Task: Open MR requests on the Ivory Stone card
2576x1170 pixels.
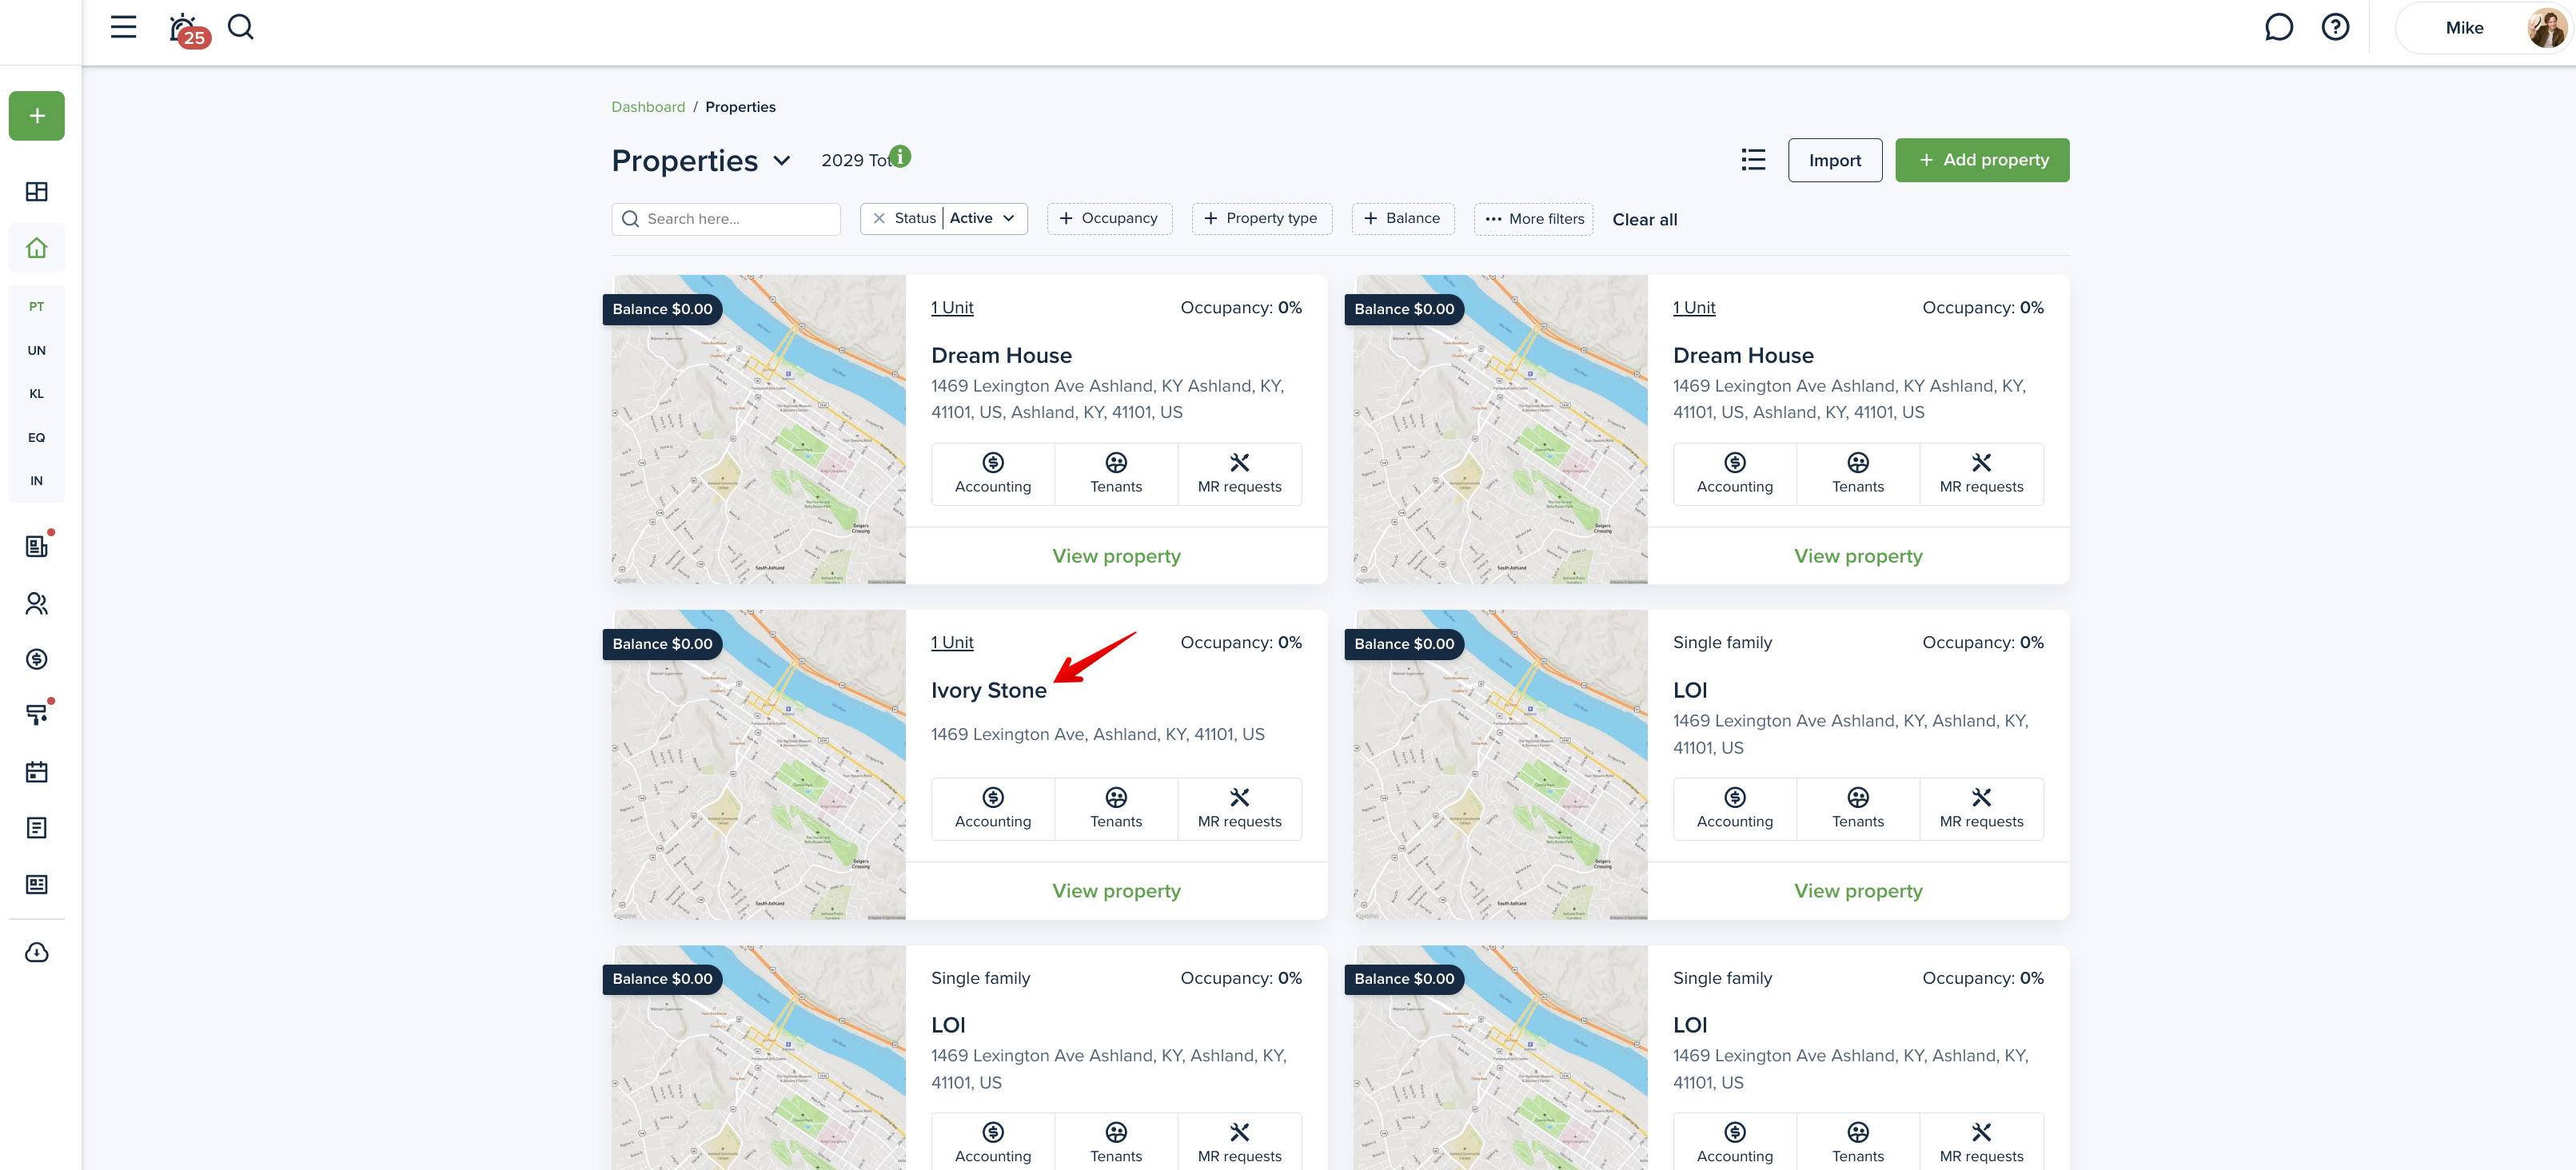Action: click(1239, 808)
